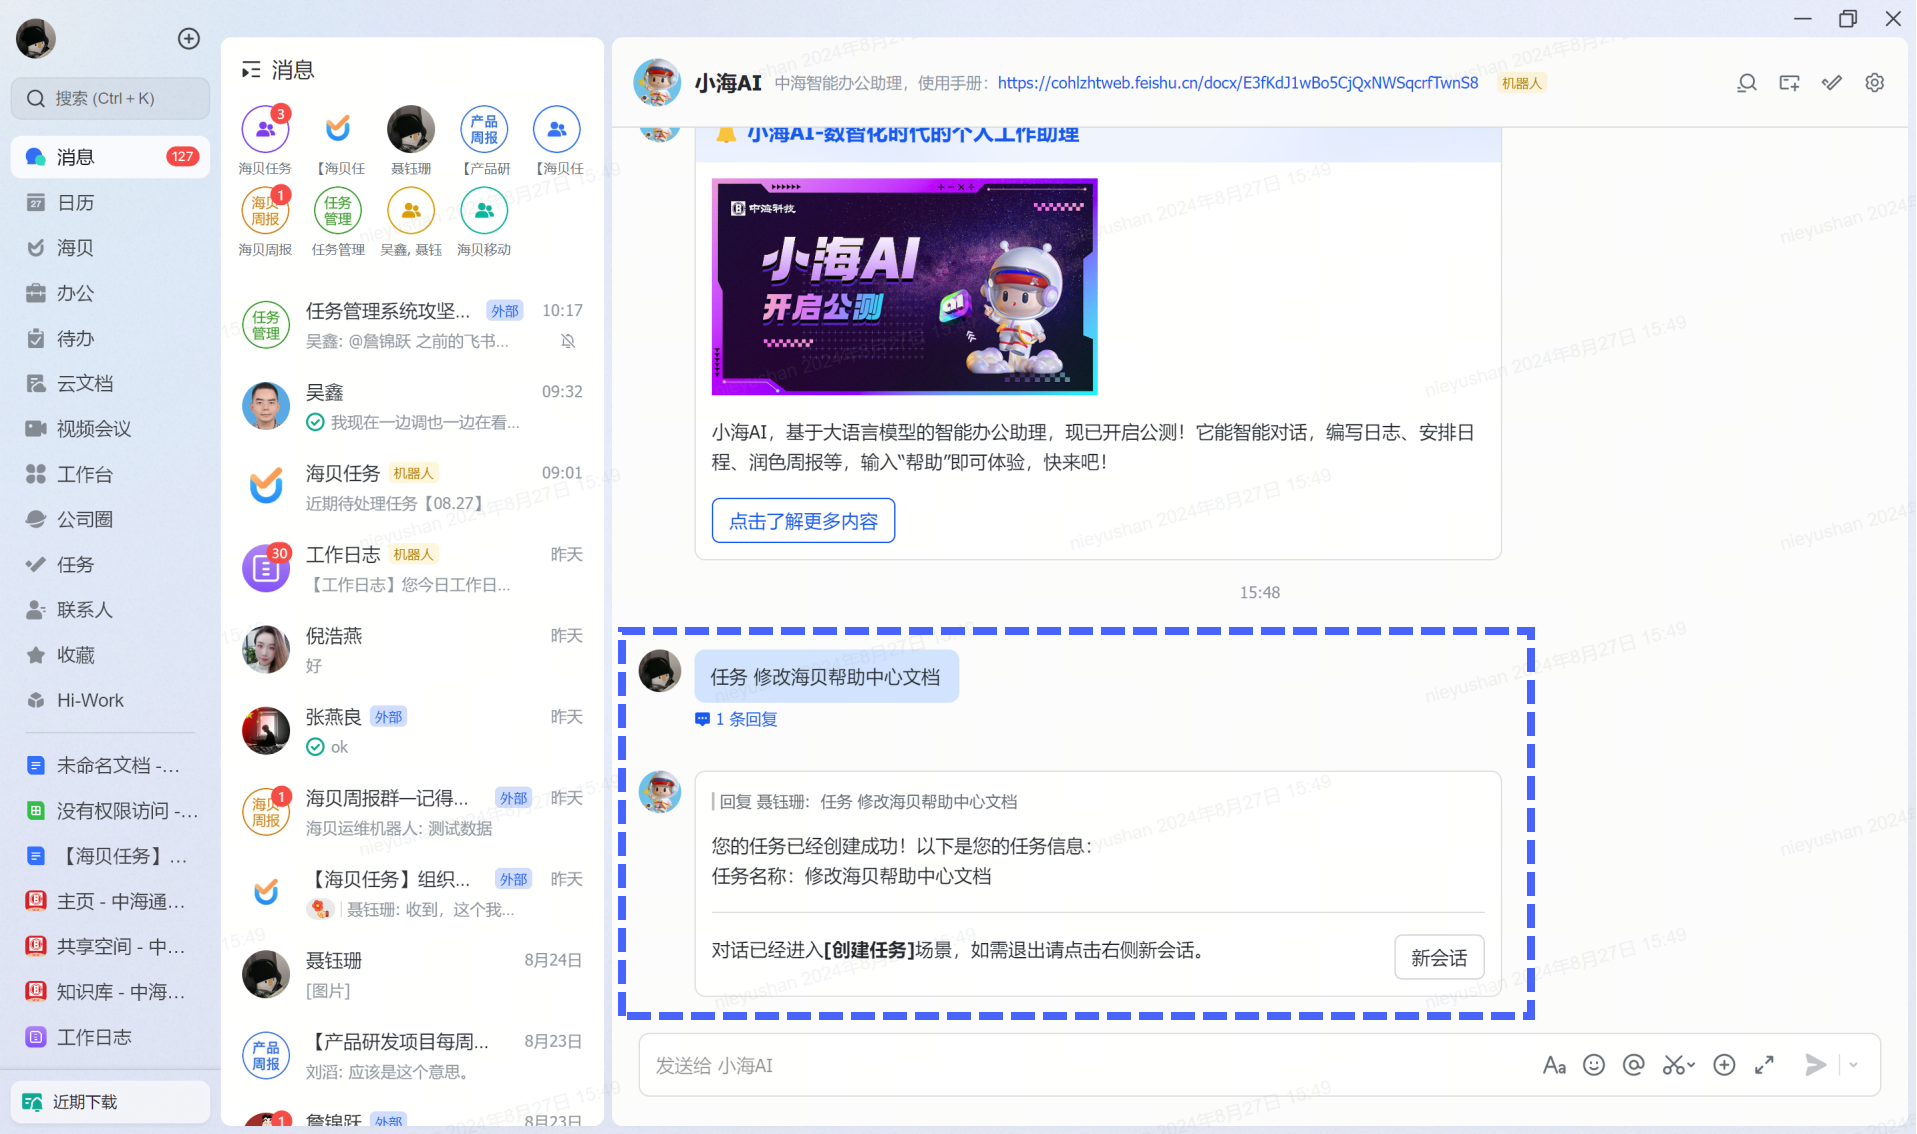Open 没有权限访问 pinned sheet
Screen dimensions: 1917x1134
(x=110, y=810)
